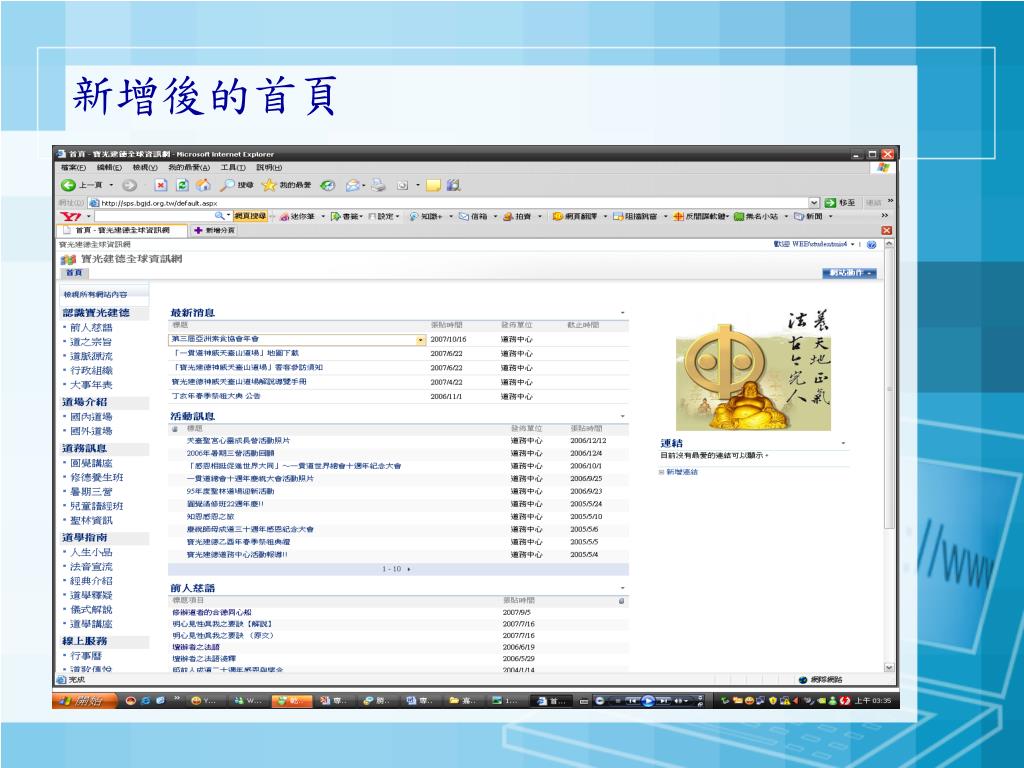Click the Windows 開始 Start button

[85, 701]
